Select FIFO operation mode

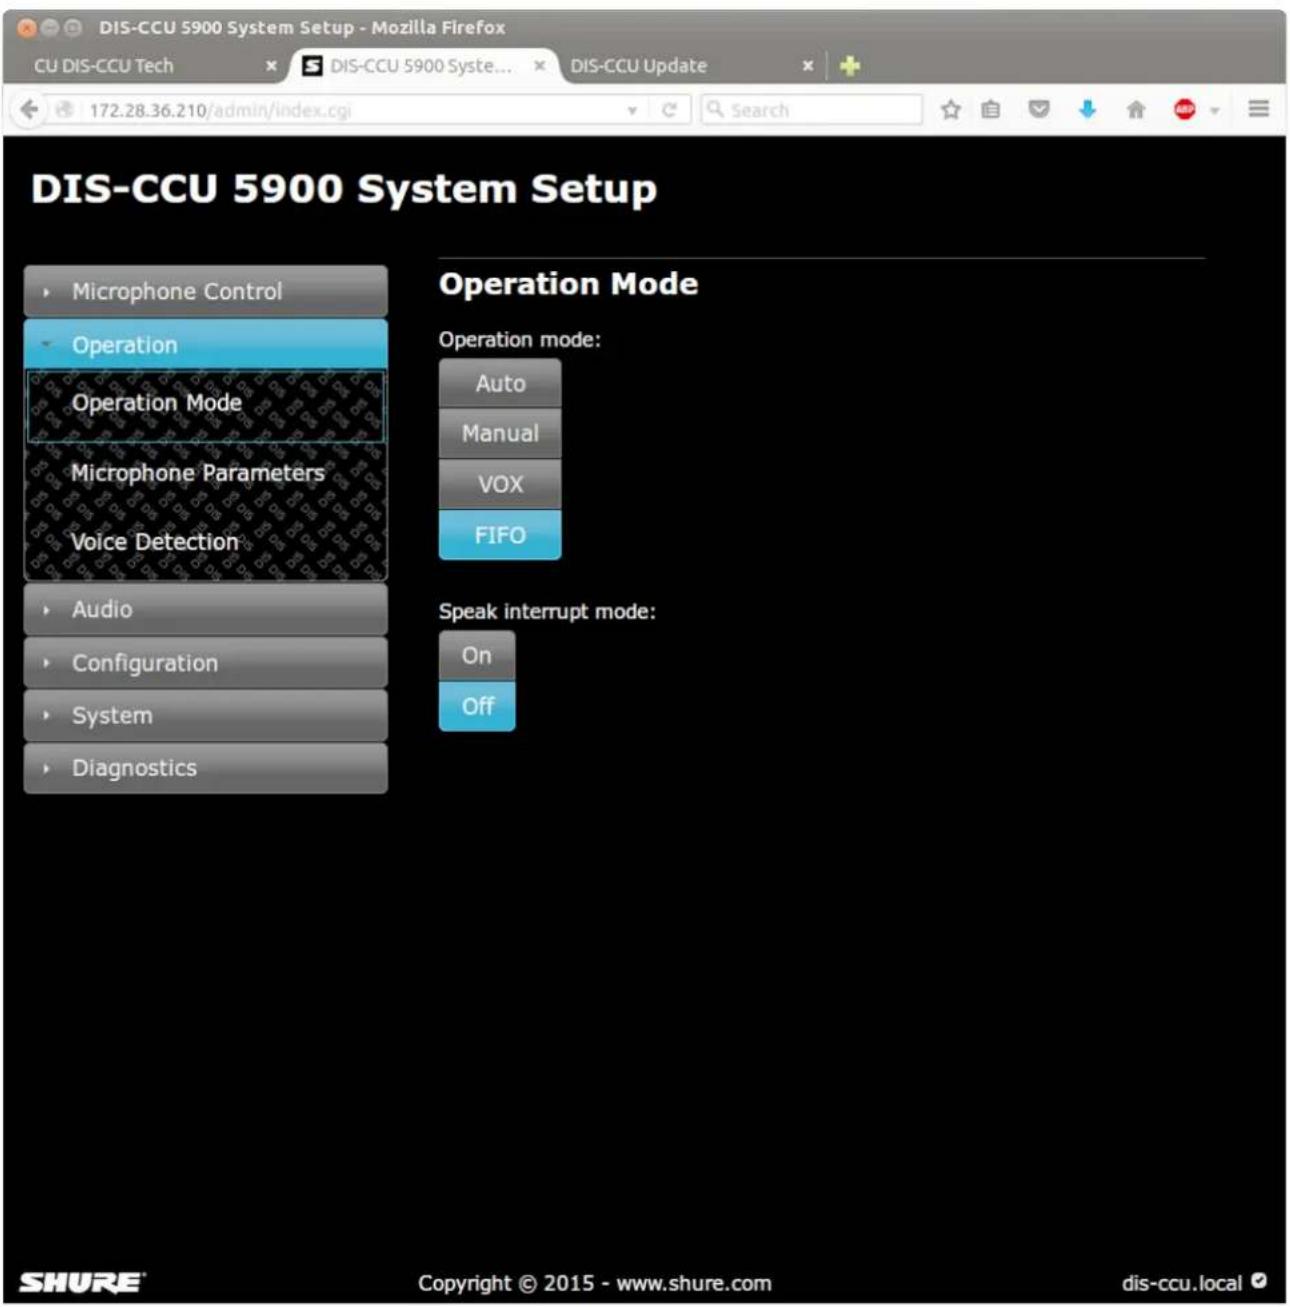pos(500,535)
